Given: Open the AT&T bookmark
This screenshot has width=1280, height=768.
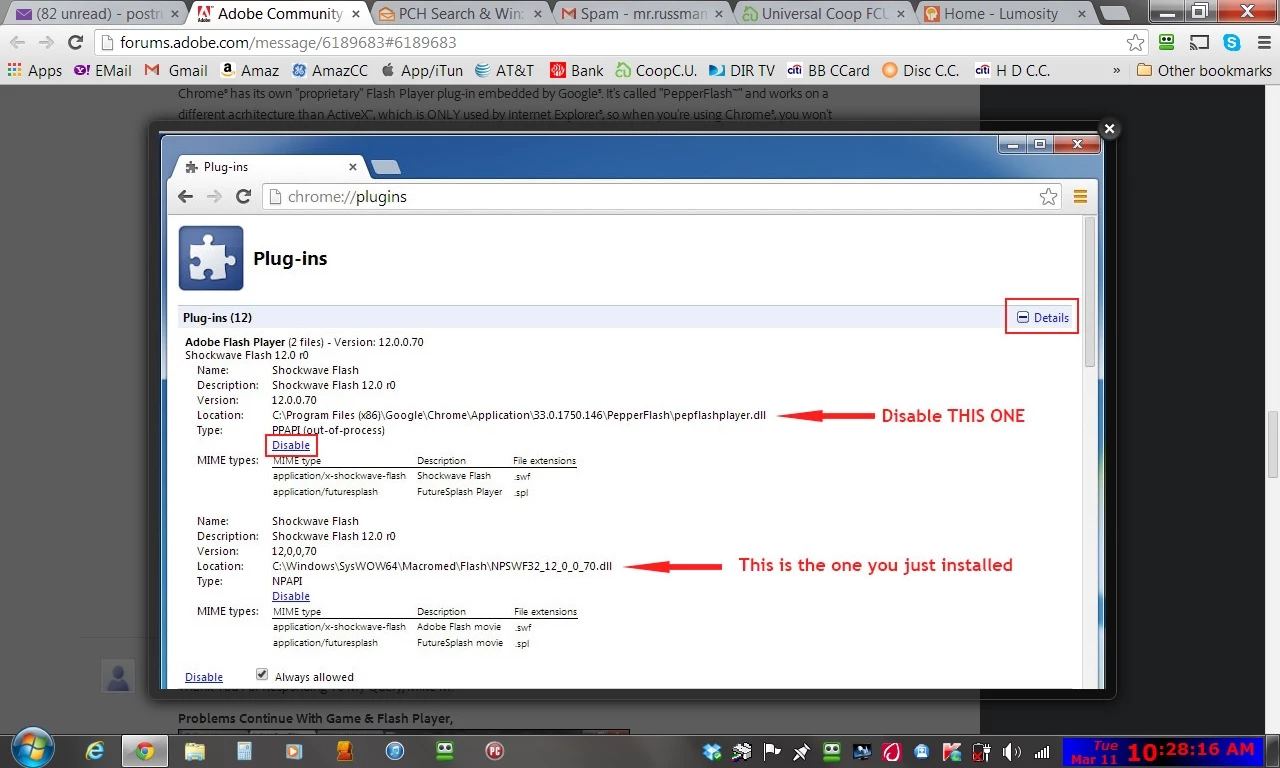Looking at the screenshot, I should pyautogui.click(x=505, y=70).
